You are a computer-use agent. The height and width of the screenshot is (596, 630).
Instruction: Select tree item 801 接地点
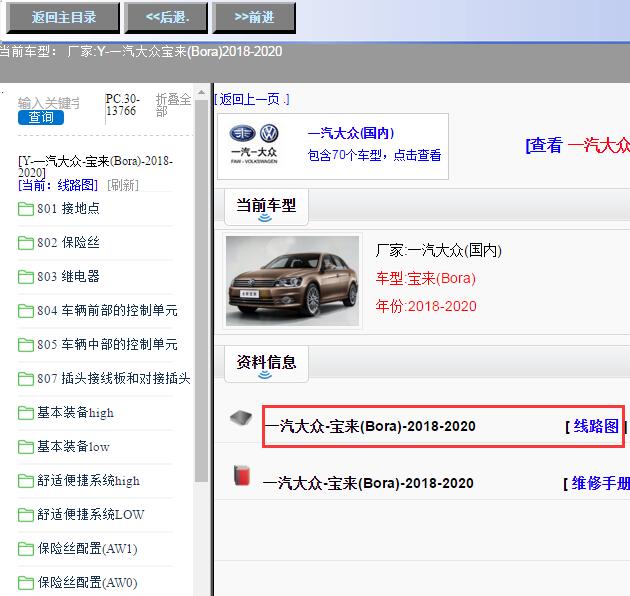[x=68, y=209]
